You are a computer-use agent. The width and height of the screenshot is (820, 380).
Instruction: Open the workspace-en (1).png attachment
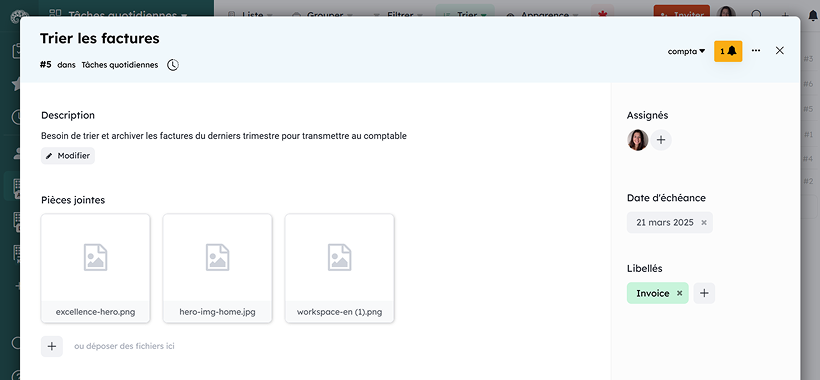339,268
